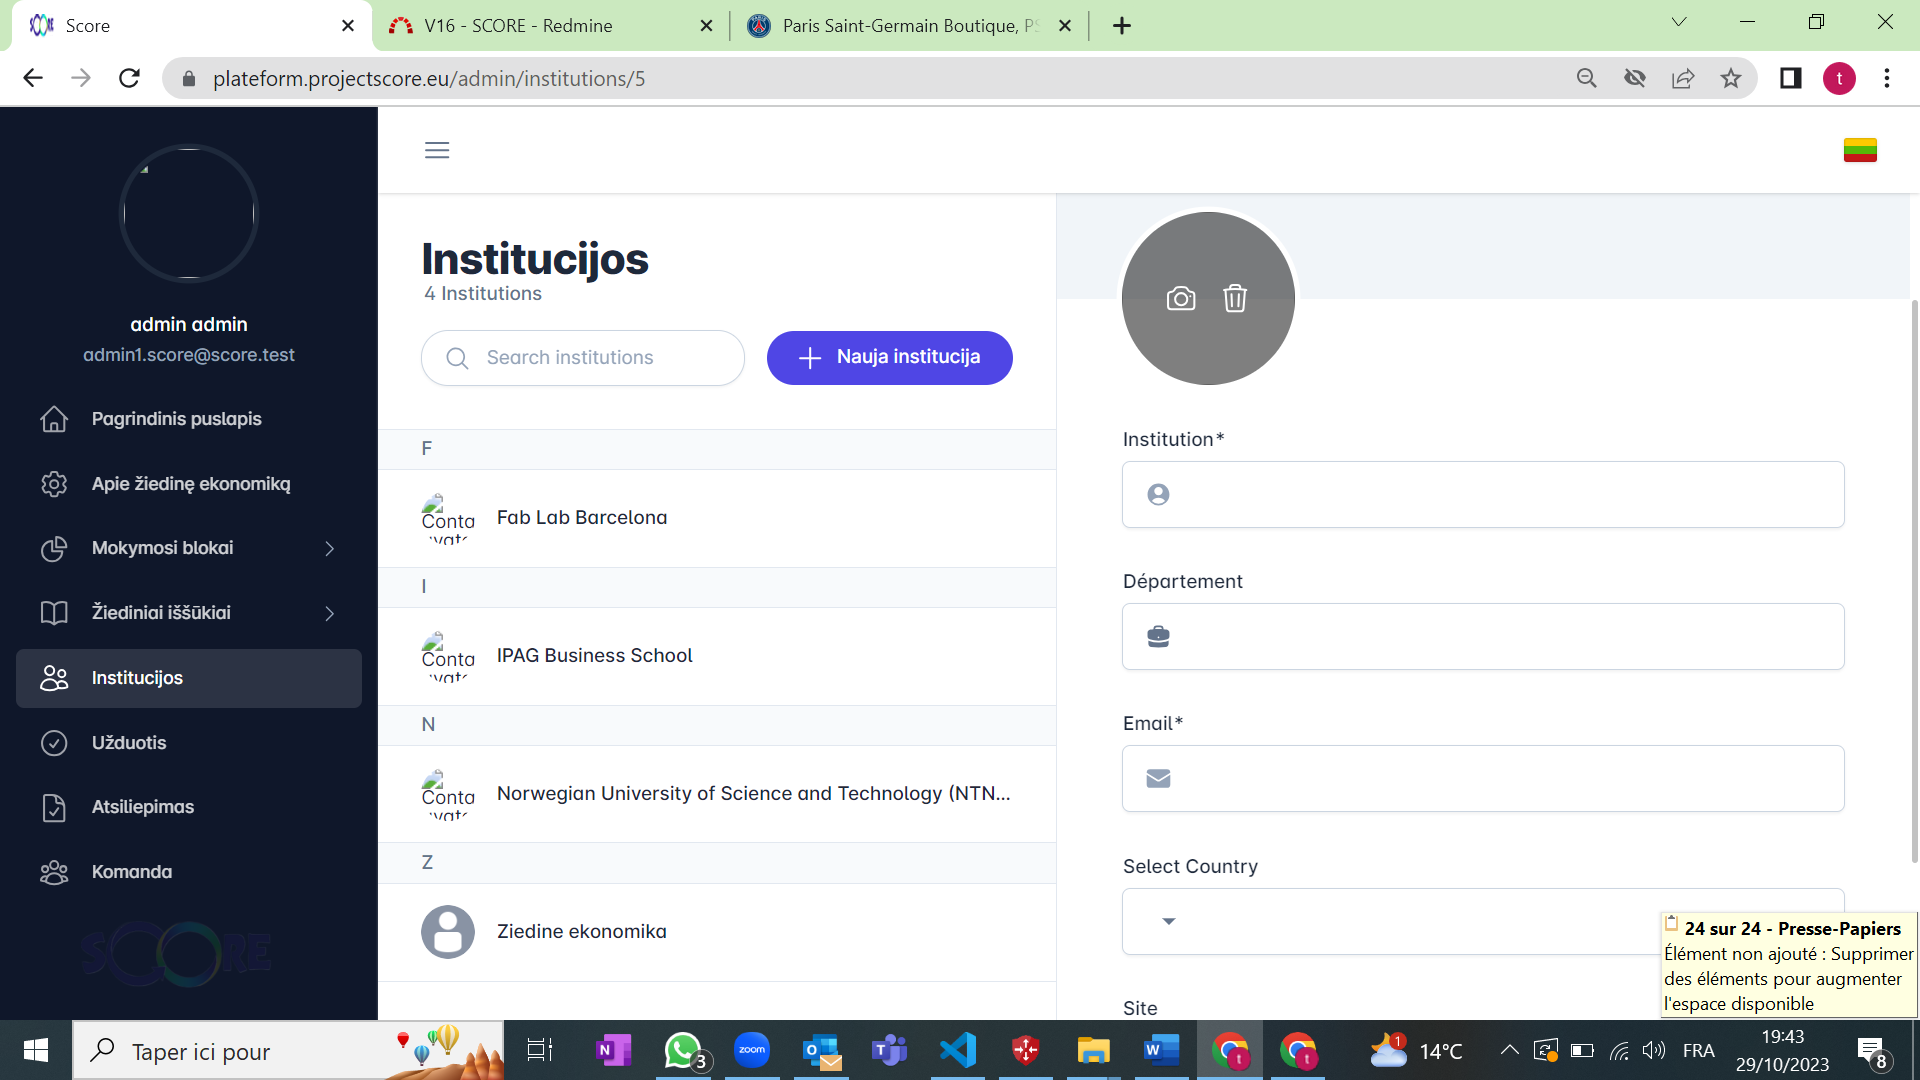Expand the Žiediniai iššūkiai submenu
1920x1080 pixels.
click(329, 613)
